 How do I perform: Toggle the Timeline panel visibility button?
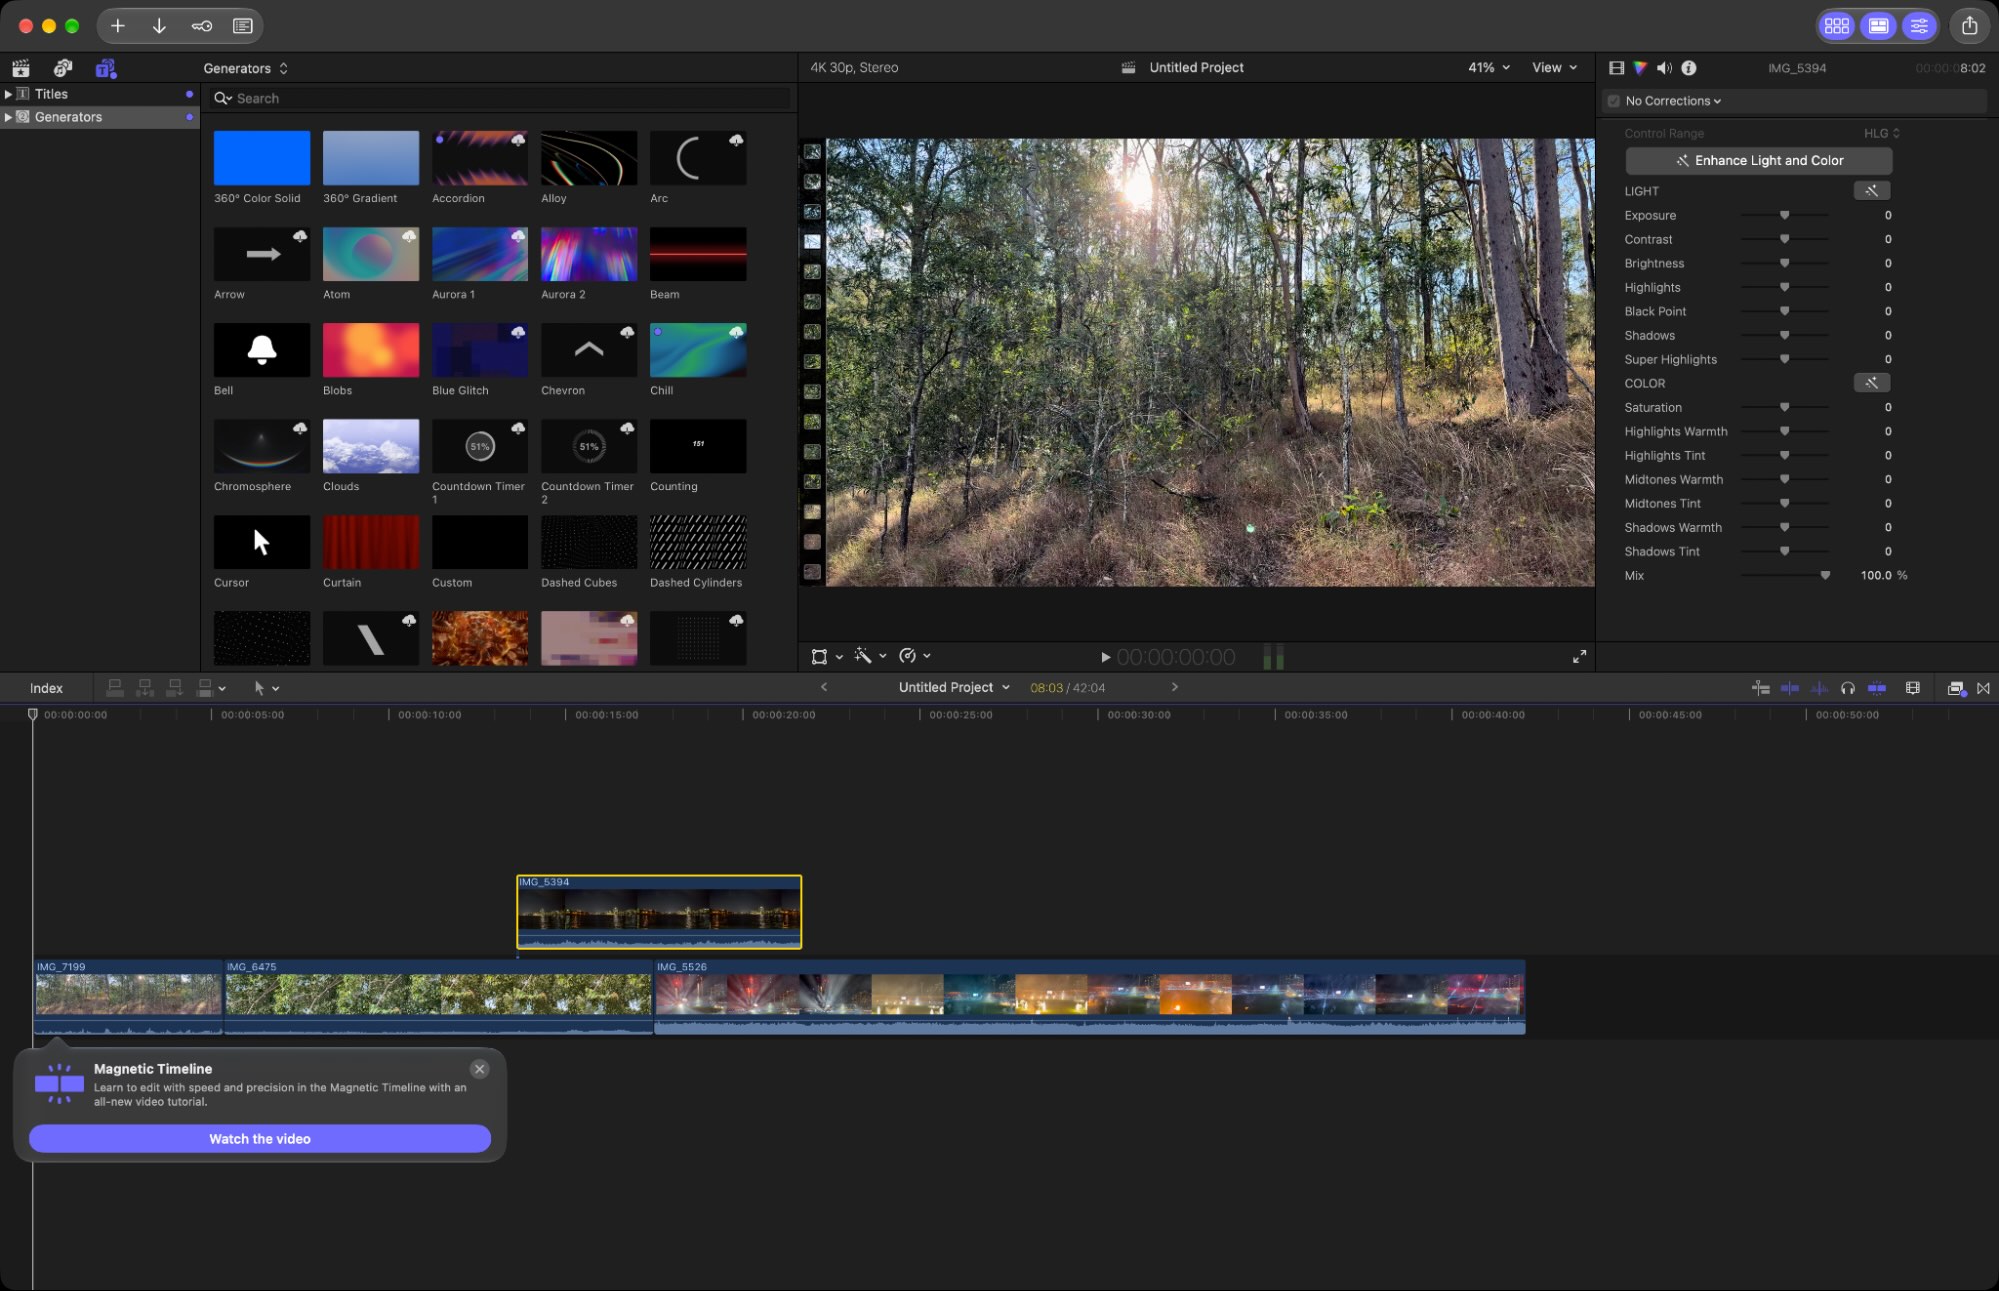click(x=1879, y=26)
